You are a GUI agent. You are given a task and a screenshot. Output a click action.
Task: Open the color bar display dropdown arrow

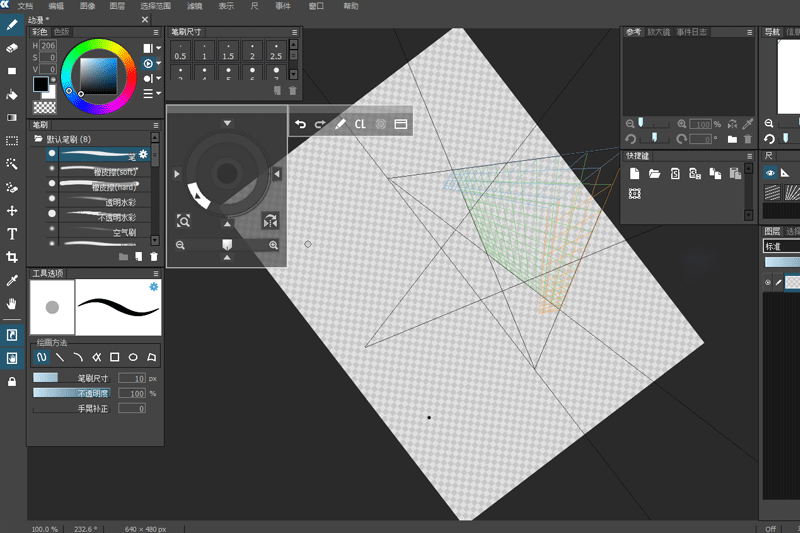pyautogui.click(x=159, y=48)
